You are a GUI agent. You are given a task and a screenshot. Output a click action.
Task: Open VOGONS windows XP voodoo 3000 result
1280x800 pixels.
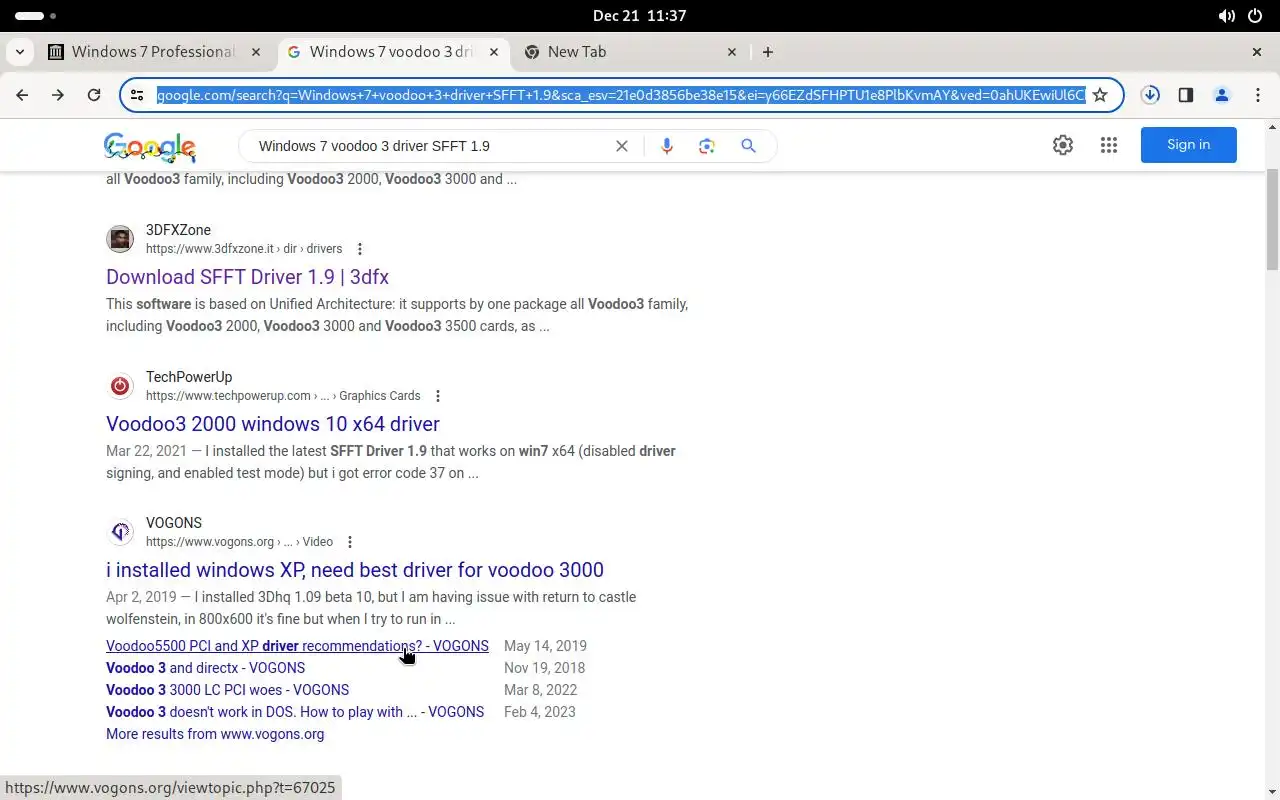pos(355,570)
